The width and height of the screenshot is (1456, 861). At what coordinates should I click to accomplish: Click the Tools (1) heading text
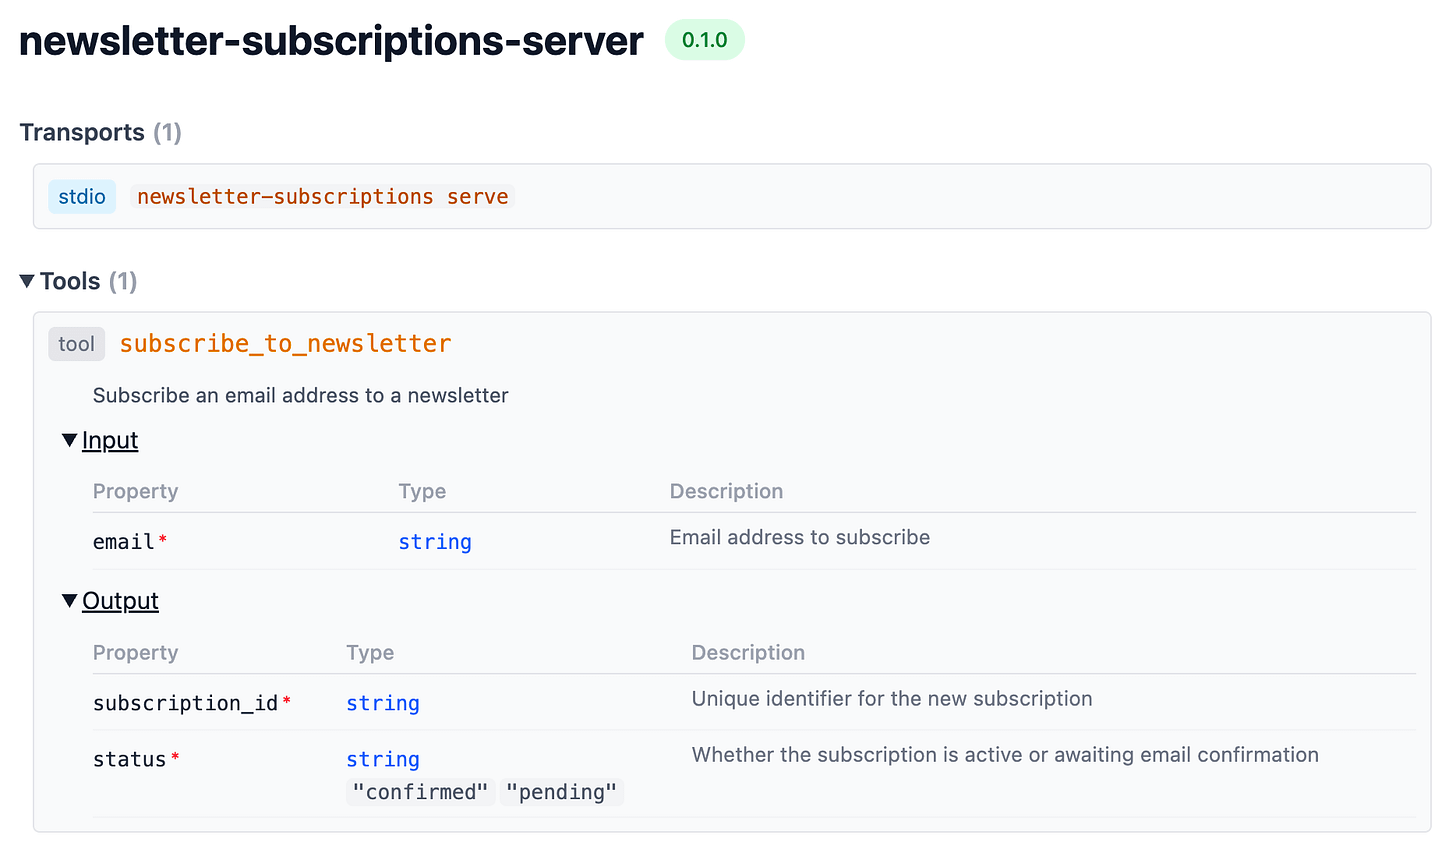(x=88, y=282)
